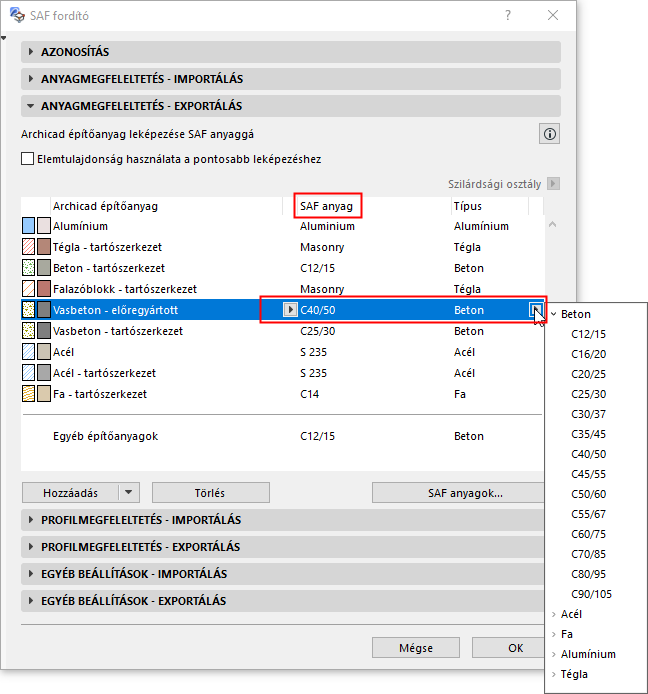Click Alumínium surface color swatch

[44, 226]
